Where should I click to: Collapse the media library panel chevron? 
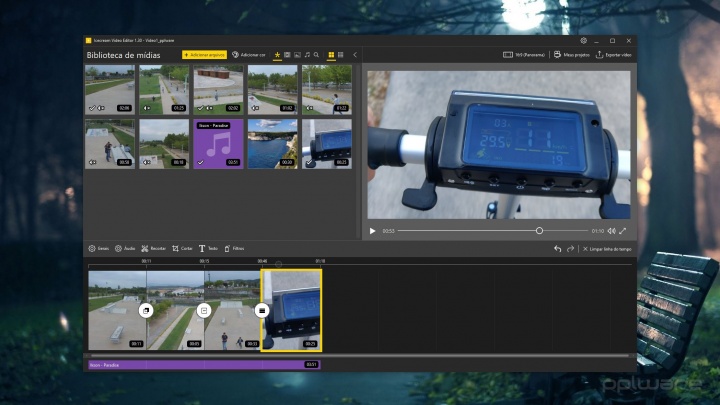(x=355, y=54)
